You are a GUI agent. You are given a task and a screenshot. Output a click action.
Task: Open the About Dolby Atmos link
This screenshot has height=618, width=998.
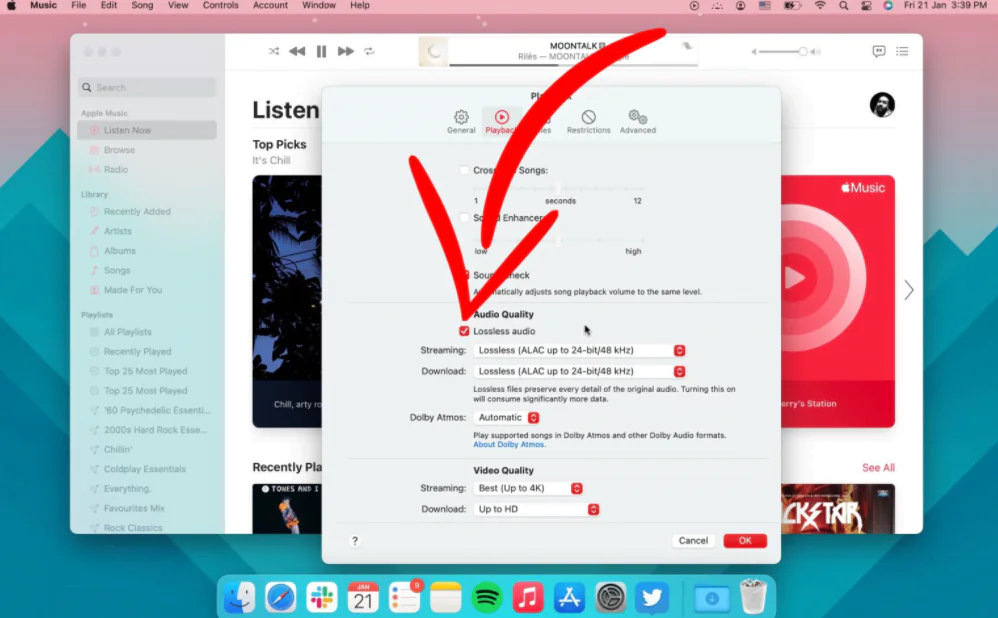coord(509,444)
